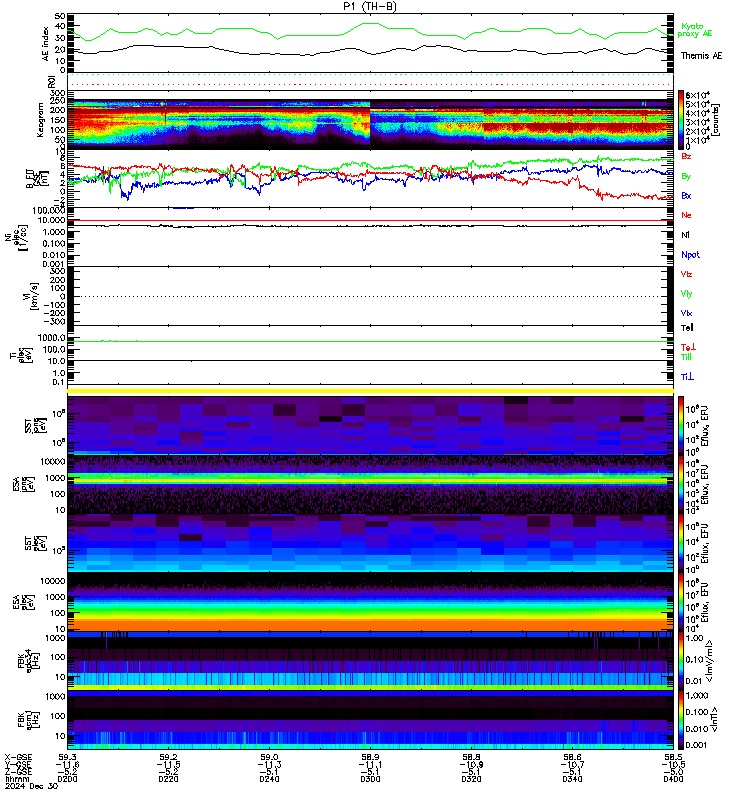Click the green By legend label

point(686,176)
